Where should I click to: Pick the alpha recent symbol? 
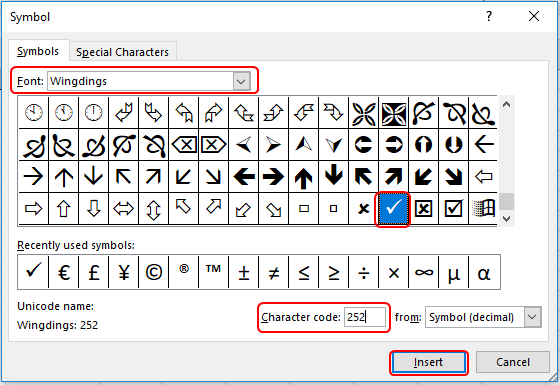pos(484,272)
